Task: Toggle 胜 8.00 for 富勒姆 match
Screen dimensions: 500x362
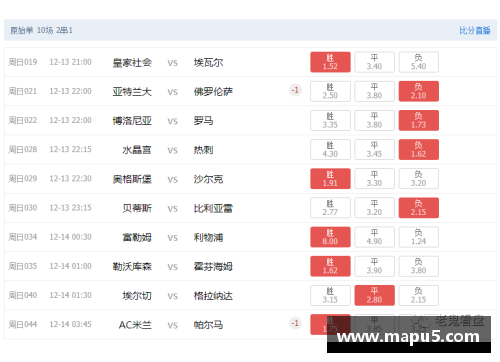Action: point(330,237)
